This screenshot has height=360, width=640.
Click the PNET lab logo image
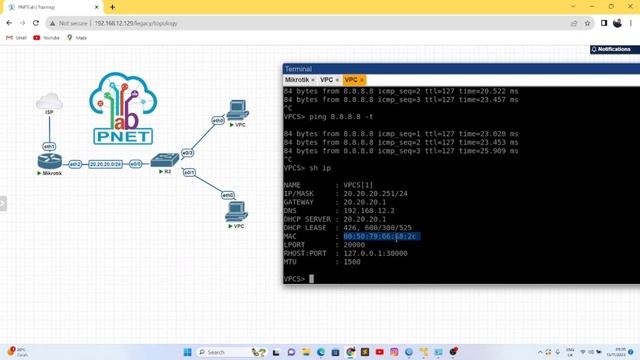pyautogui.click(x=123, y=109)
